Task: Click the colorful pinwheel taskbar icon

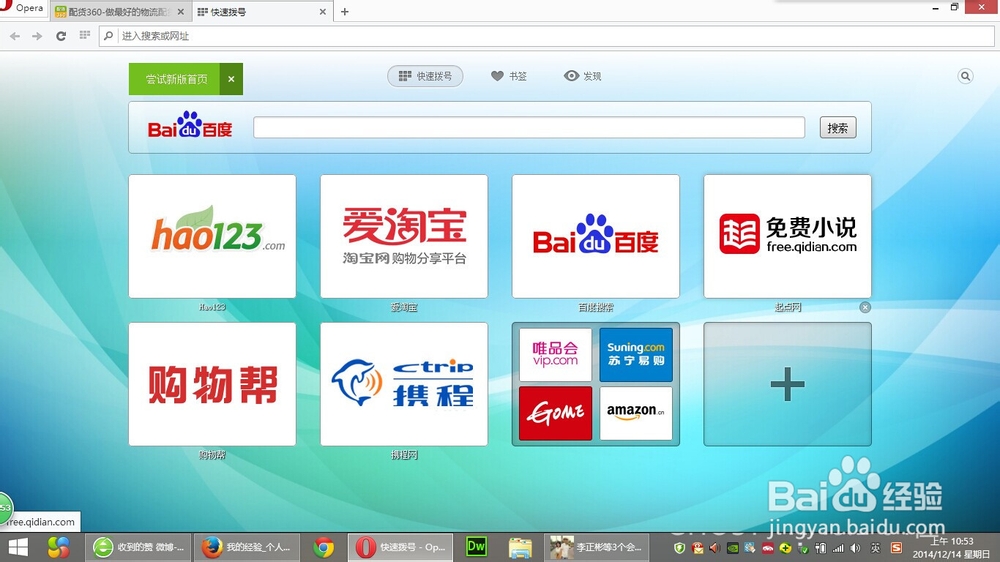Action: coord(58,547)
